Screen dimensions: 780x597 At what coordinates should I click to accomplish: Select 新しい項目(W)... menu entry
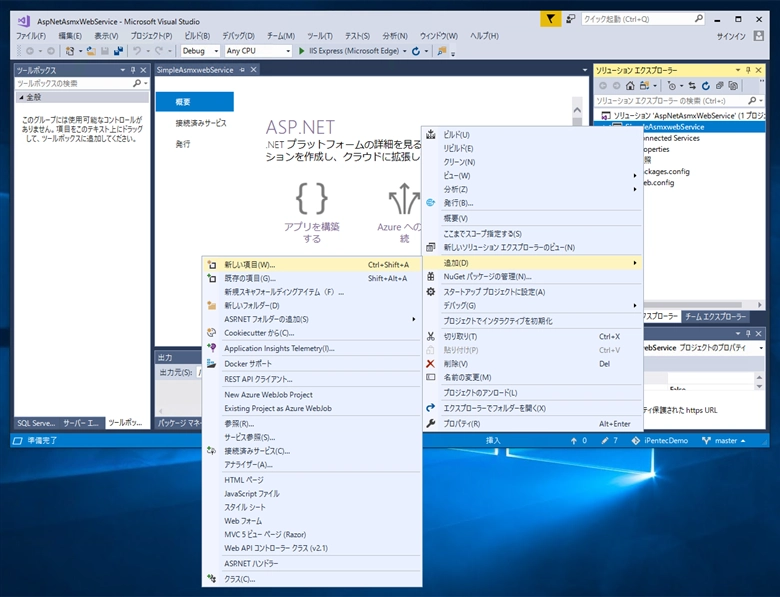pyautogui.click(x=312, y=265)
